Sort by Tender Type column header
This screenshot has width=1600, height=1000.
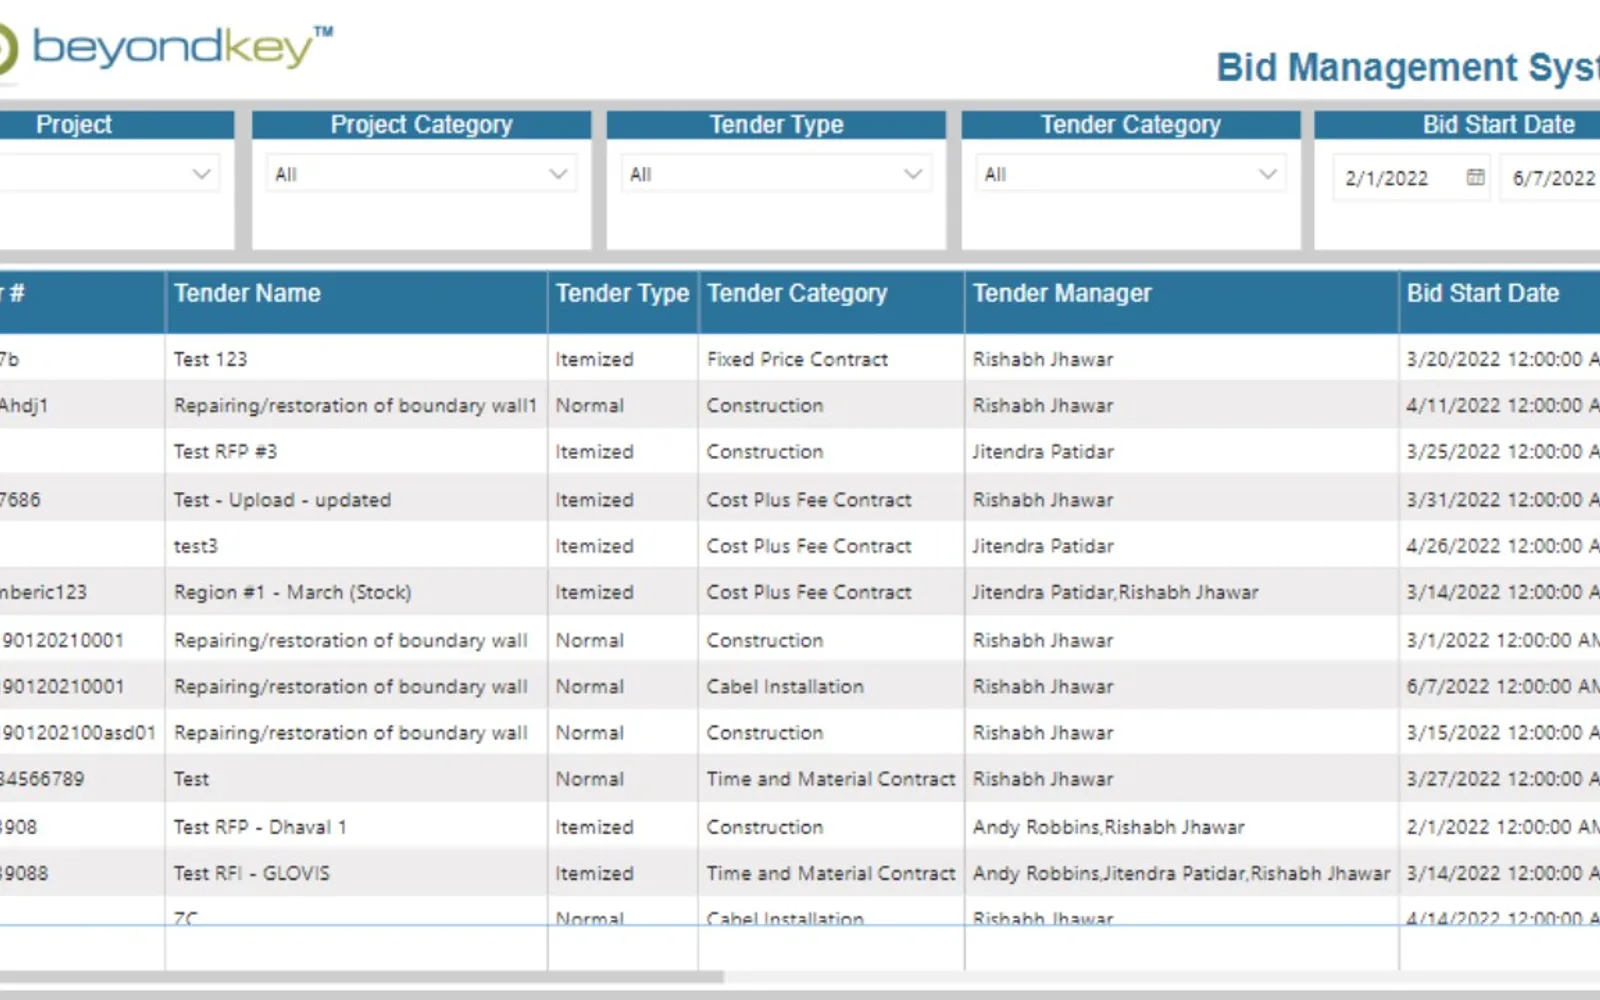pos(622,293)
